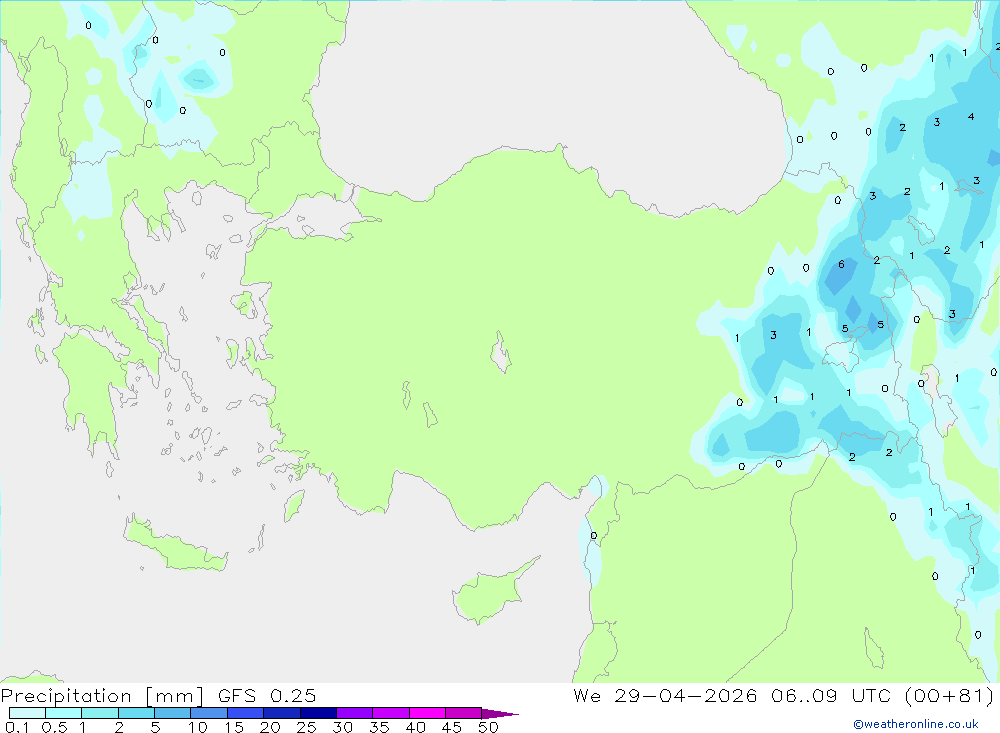Image resolution: width=1000 pixels, height=733 pixels.
Task: Select the 45–50 mm legend swatch
Action: click(464, 713)
